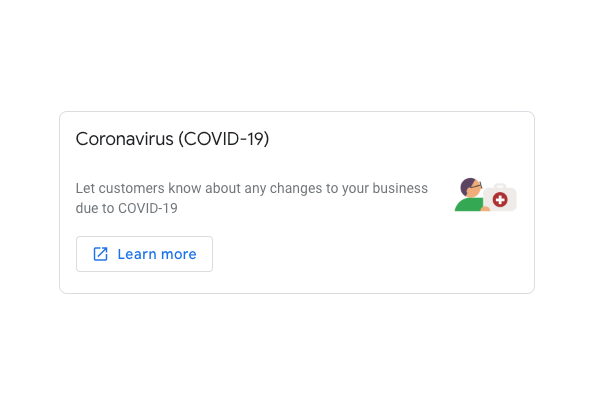Viewport: 600px width, 400px height.
Task: Open the external link icon beside Learn more
Action: pyautogui.click(x=101, y=254)
